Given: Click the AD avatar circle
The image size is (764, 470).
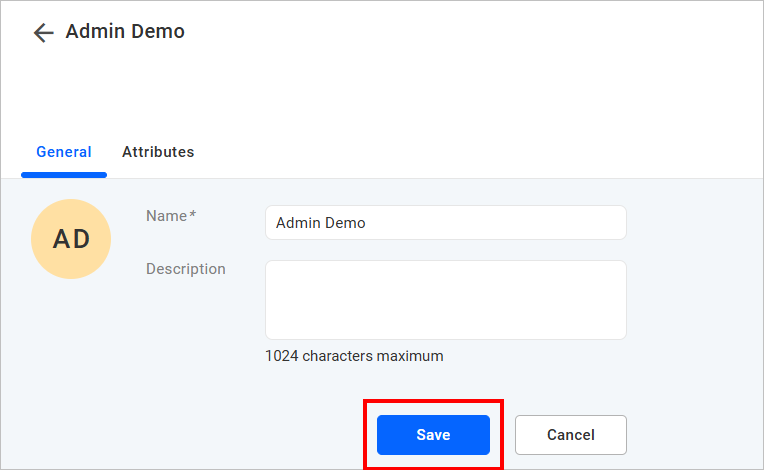Looking at the screenshot, I should pyautogui.click(x=71, y=238).
